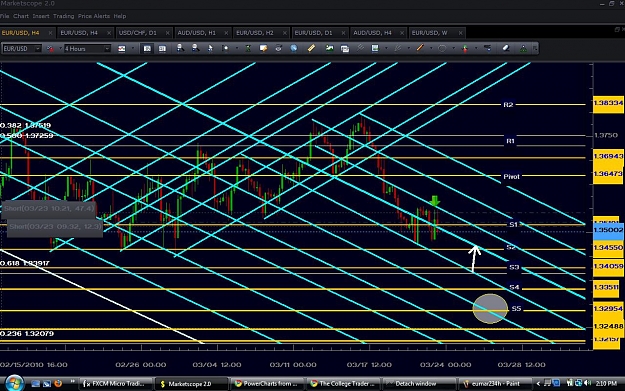Click the blue globe toolbar icon
625x391 pixels.
click(x=294, y=48)
